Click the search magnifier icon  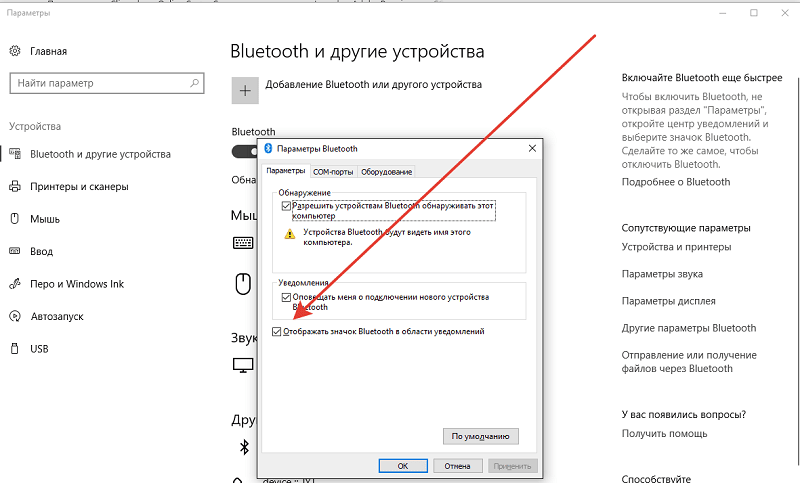click(x=194, y=83)
